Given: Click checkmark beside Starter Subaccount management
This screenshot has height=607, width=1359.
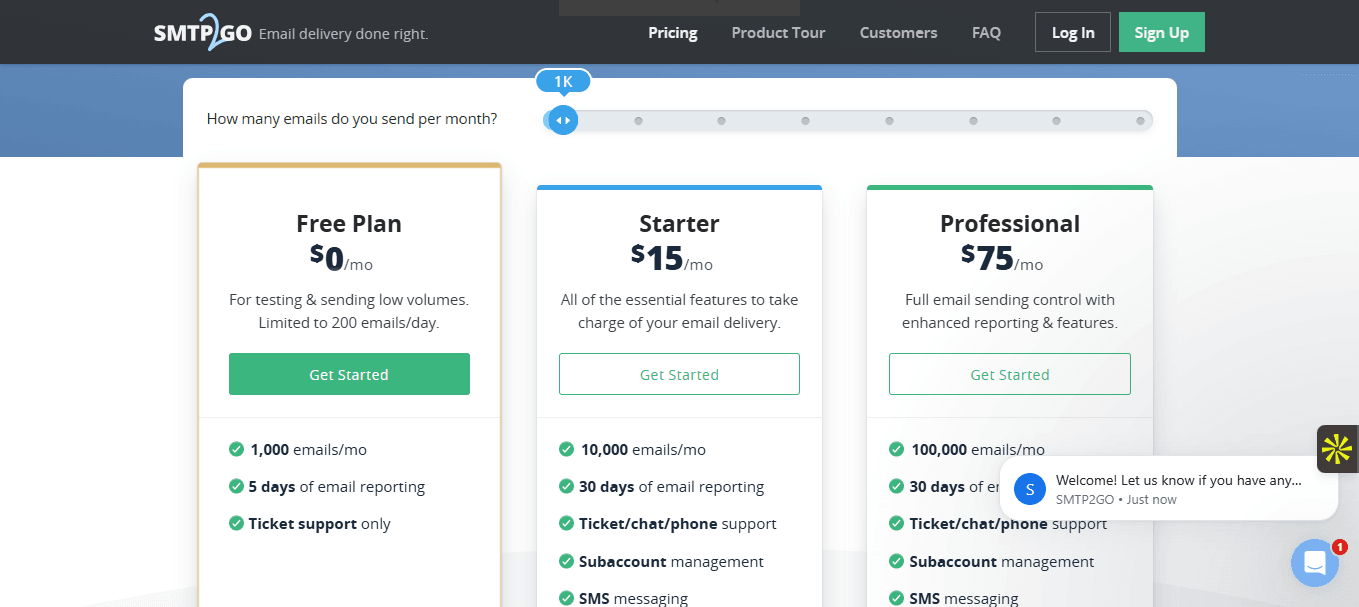Looking at the screenshot, I should (566, 562).
